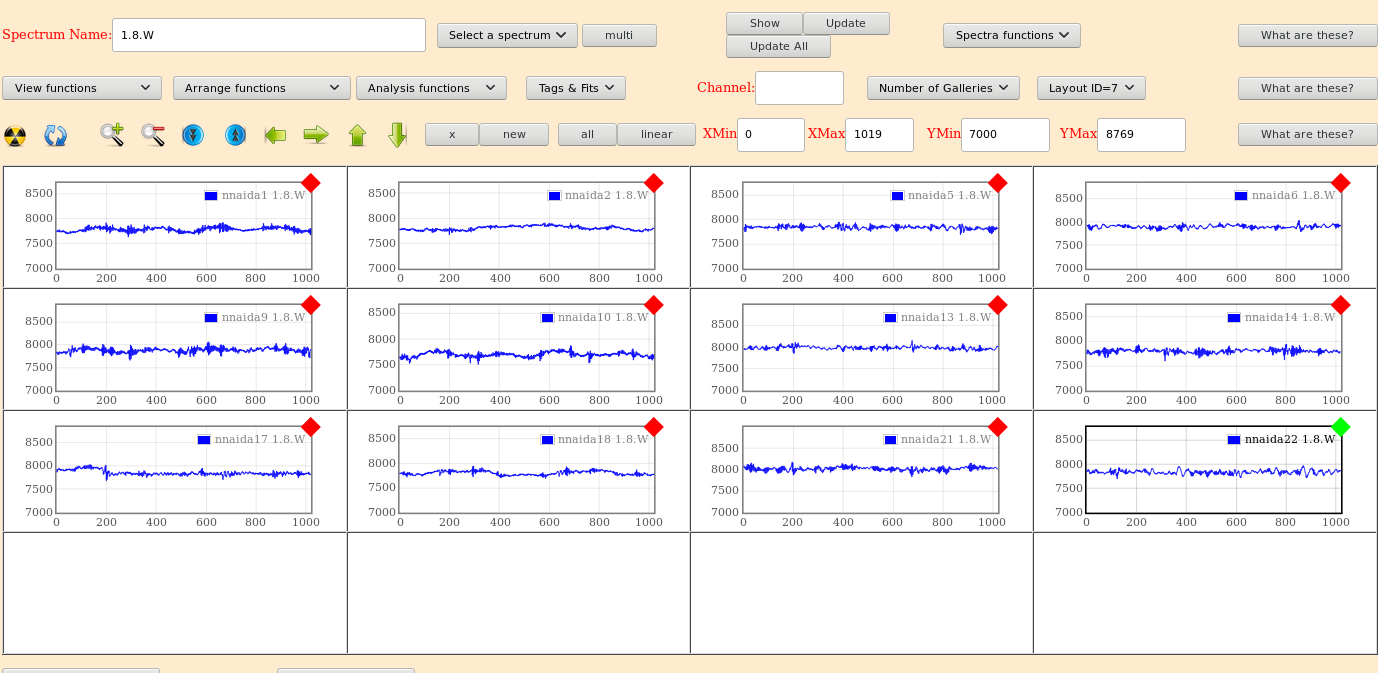Toggle the green diamond on nnaida22 plot

click(x=1341, y=427)
